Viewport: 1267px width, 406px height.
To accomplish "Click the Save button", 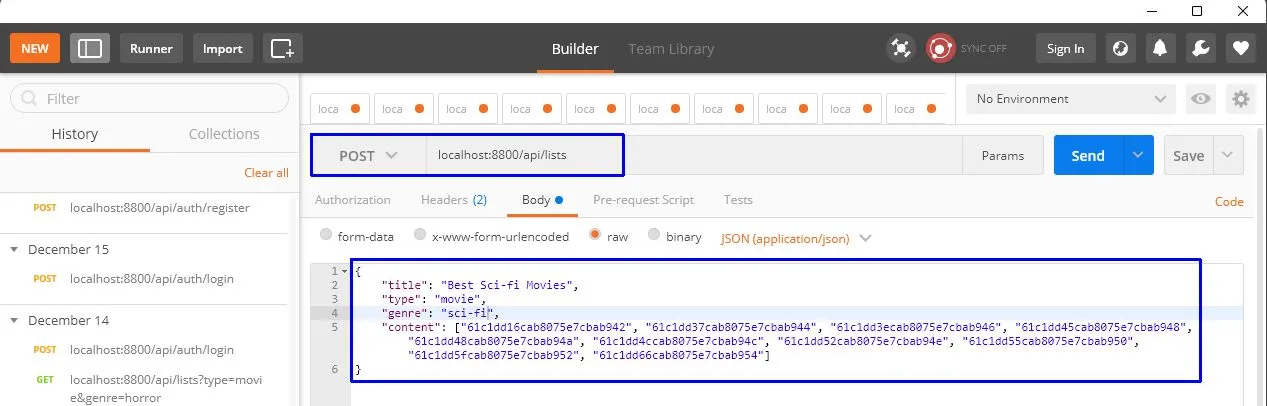I will click(1189, 156).
